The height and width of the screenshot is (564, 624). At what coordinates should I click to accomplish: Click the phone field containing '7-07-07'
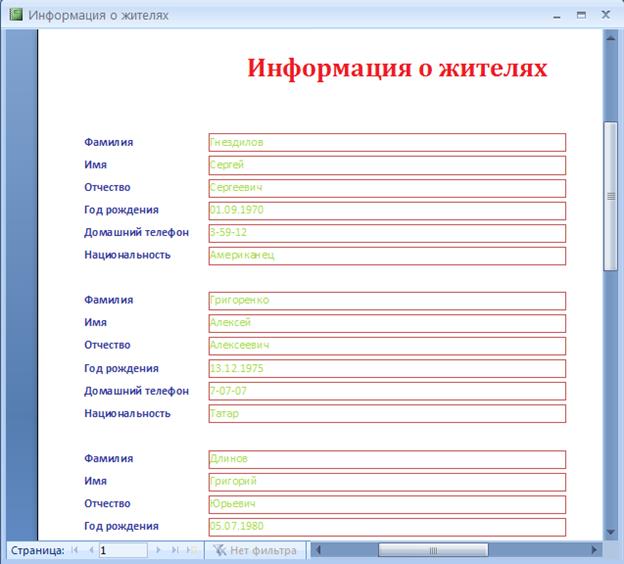(386, 390)
